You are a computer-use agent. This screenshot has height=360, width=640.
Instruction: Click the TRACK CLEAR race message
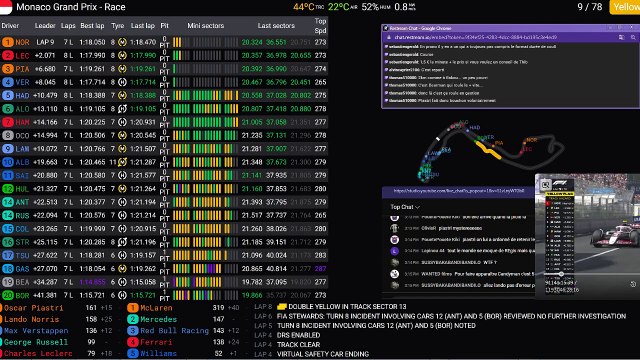[x=298, y=344]
